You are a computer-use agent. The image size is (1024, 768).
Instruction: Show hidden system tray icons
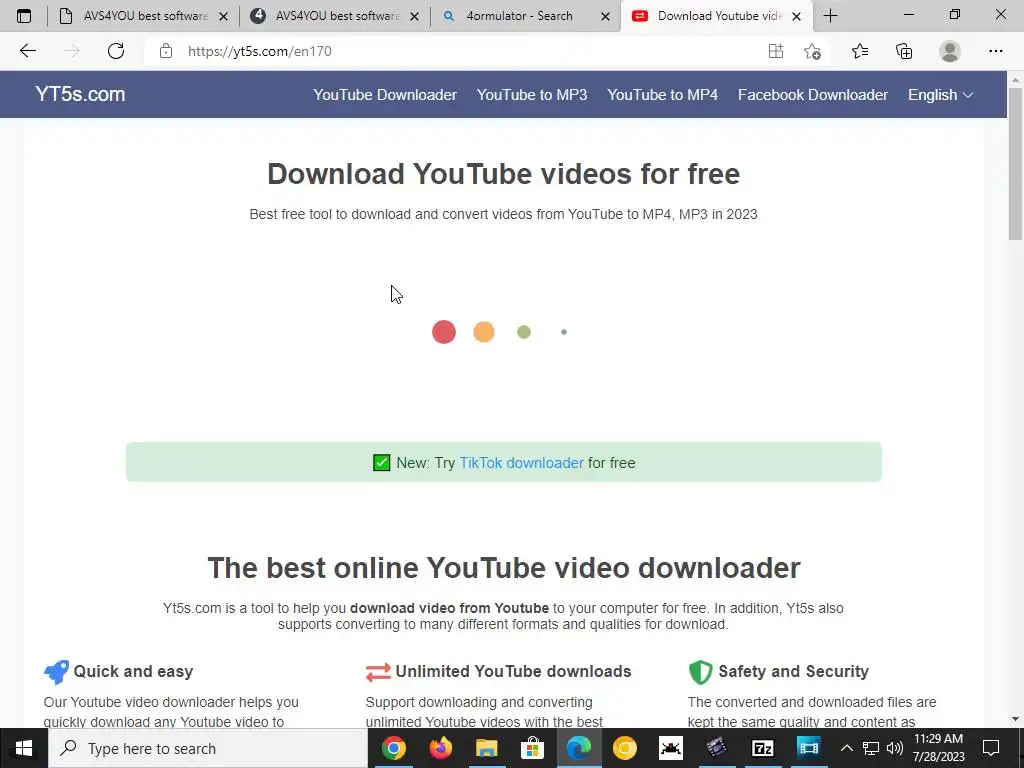pyautogui.click(x=846, y=748)
